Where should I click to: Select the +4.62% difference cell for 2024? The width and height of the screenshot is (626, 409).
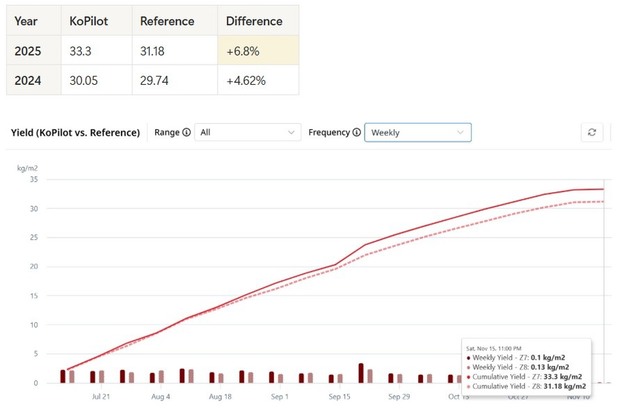(x=257, y=80)
